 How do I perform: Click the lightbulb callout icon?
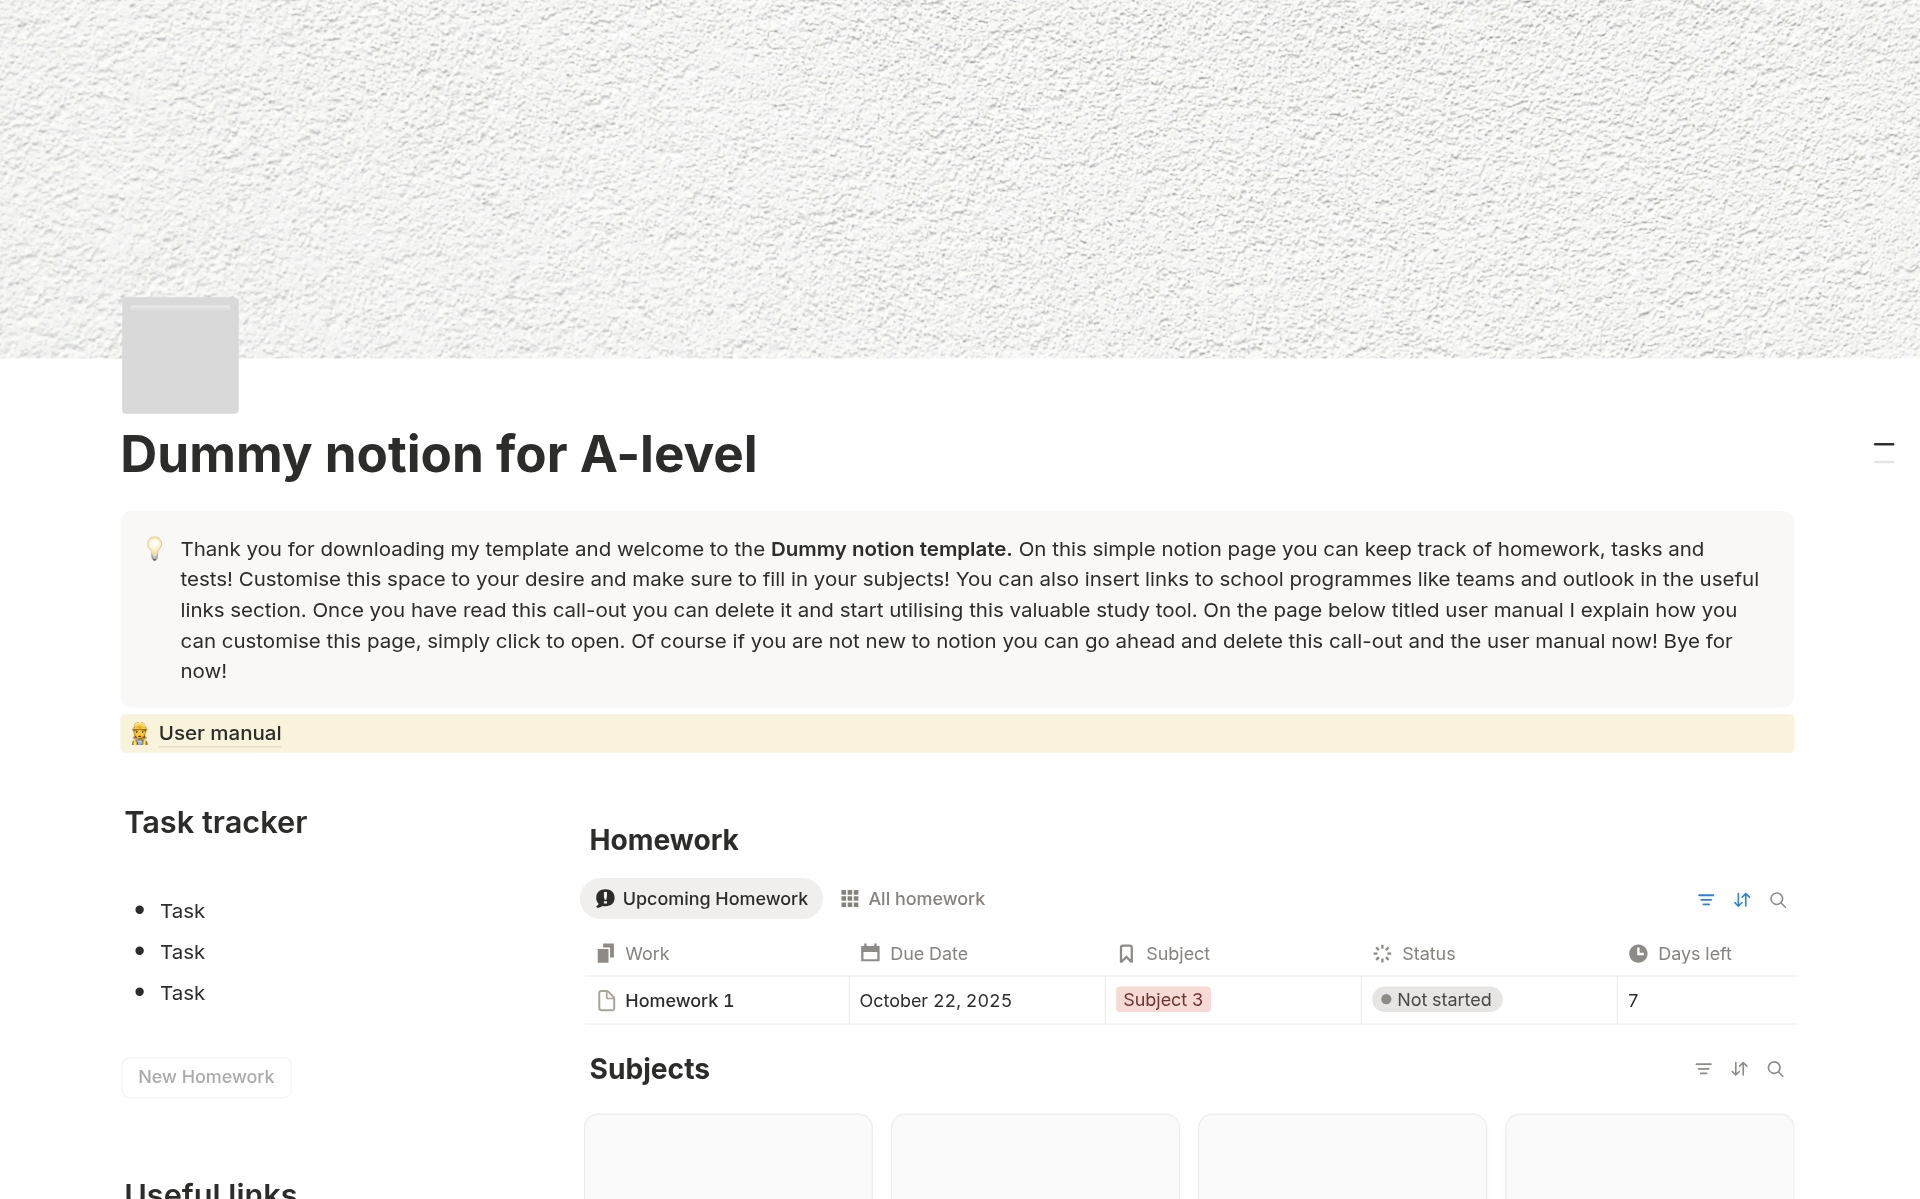155,549
